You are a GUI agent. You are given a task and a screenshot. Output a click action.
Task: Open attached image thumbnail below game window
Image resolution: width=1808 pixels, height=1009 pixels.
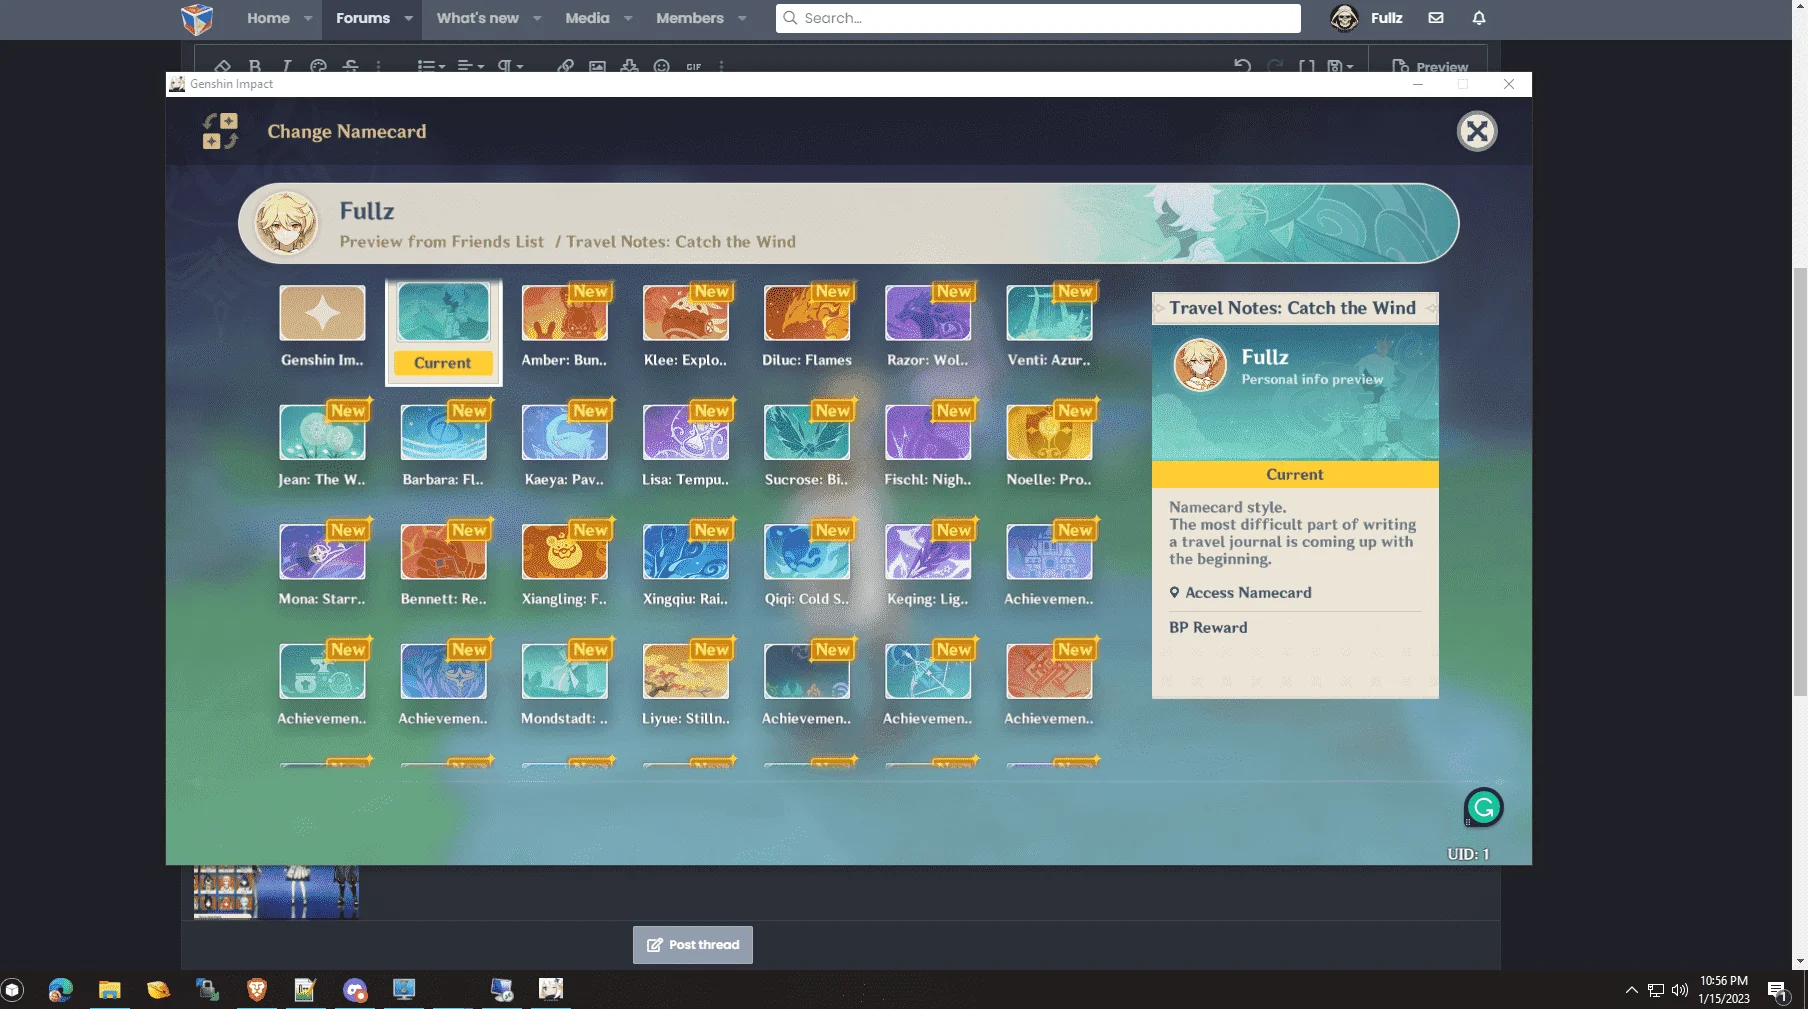coord(276,892)
